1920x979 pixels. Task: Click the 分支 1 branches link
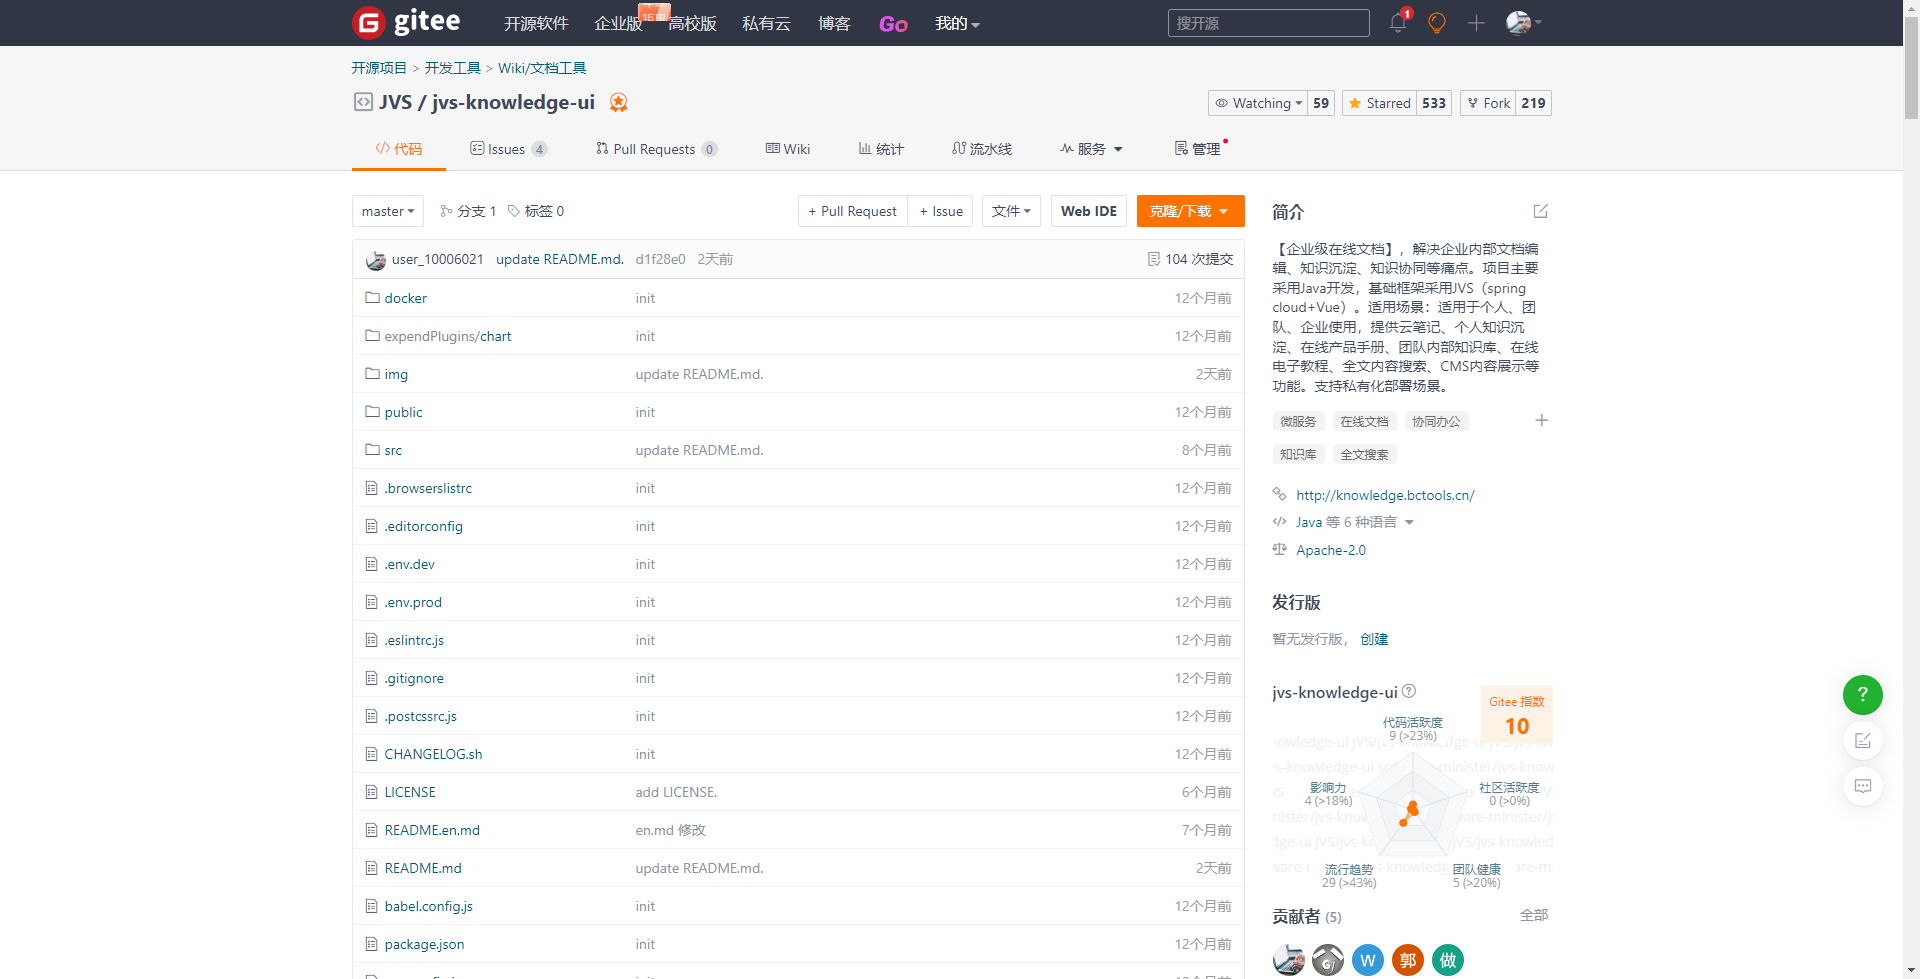pos(468,211)
